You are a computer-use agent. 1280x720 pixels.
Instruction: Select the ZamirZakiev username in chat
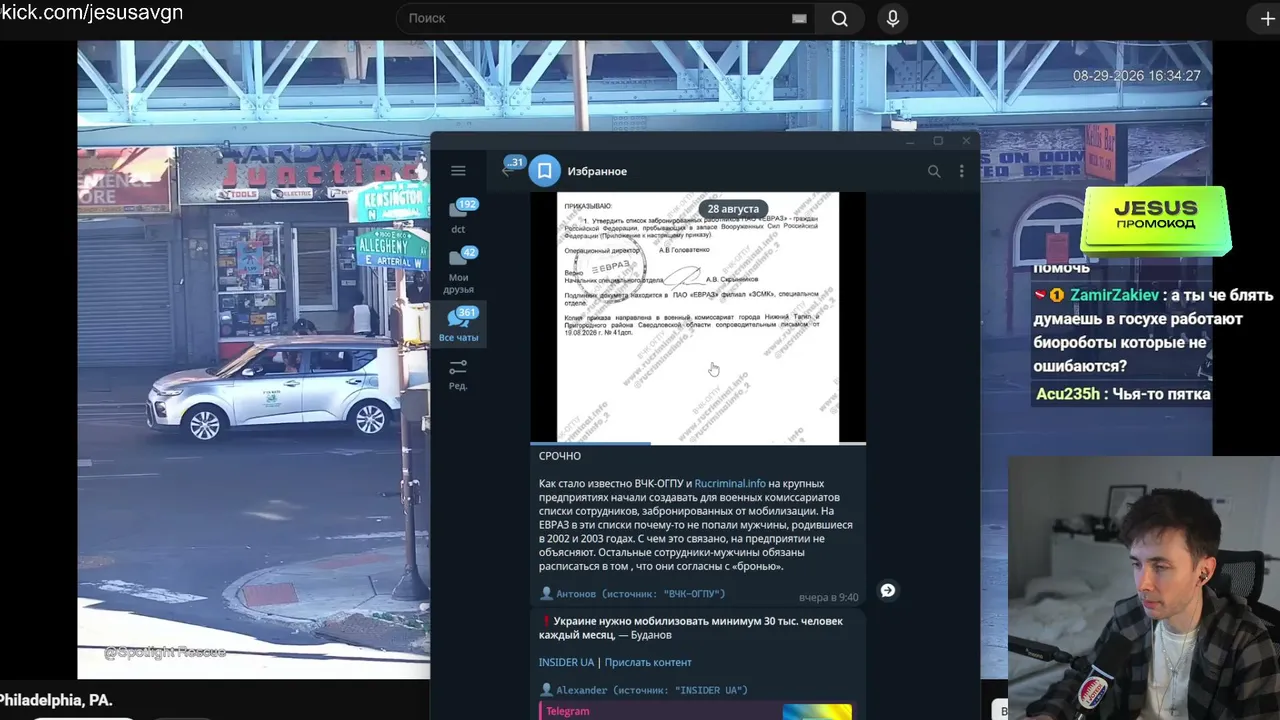[1114, 295]
